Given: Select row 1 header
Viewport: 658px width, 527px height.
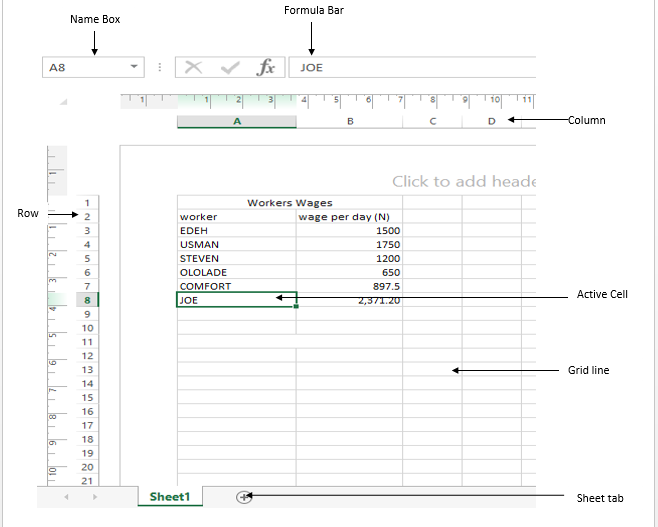Looking at the screenshot, I should click(x=87, y=203).
